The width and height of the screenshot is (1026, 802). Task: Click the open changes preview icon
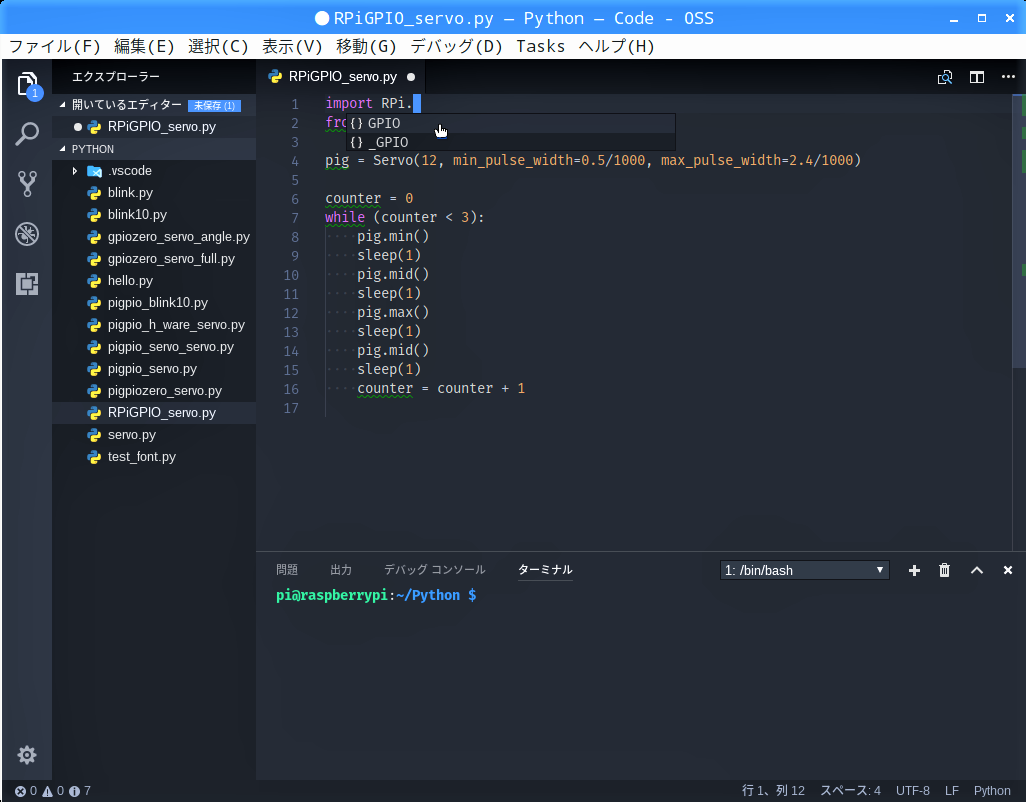click(x=945, y=77)
